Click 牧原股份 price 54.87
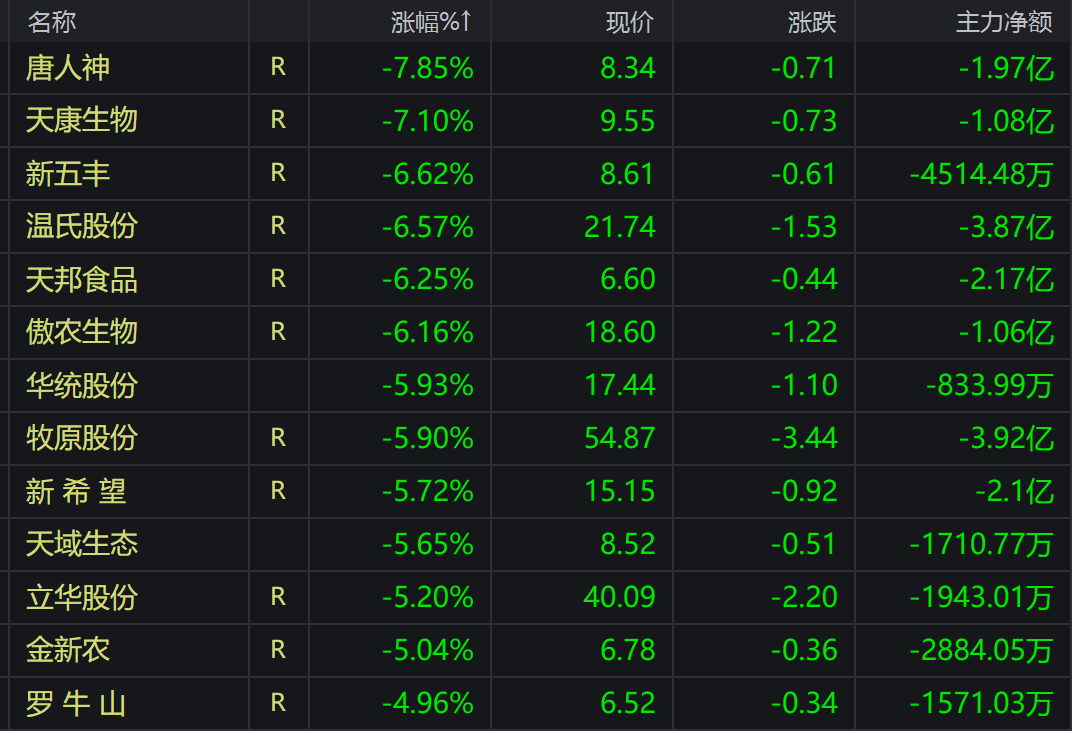 [x=620, y=438]
